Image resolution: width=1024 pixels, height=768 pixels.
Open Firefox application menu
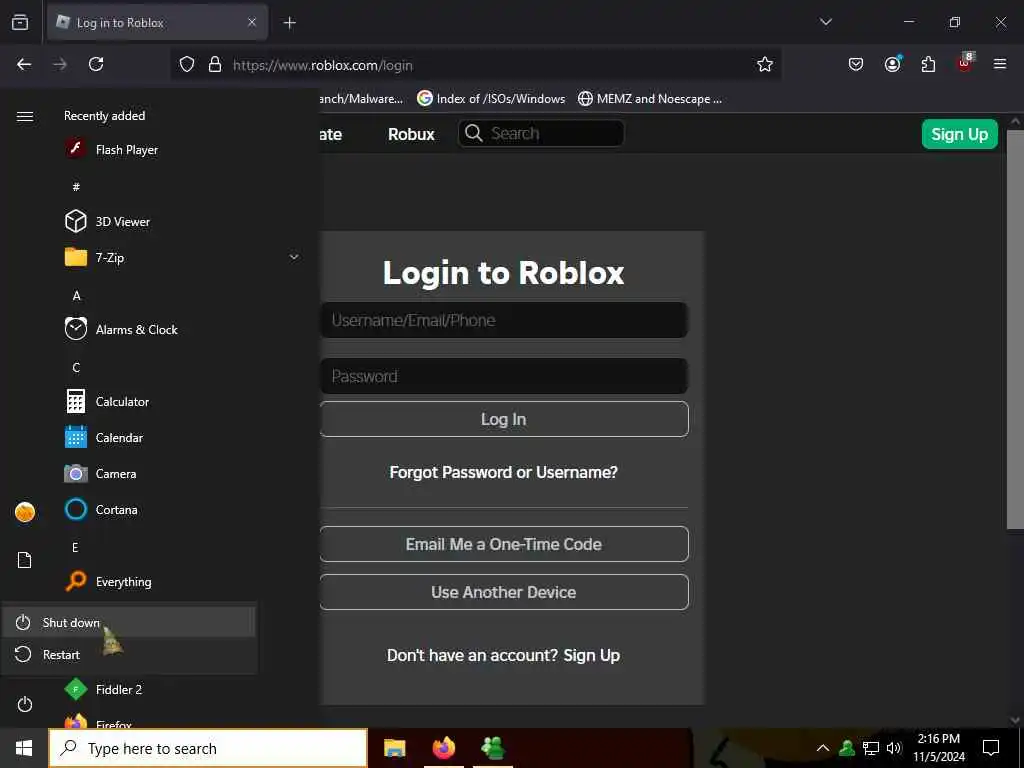1000,64
